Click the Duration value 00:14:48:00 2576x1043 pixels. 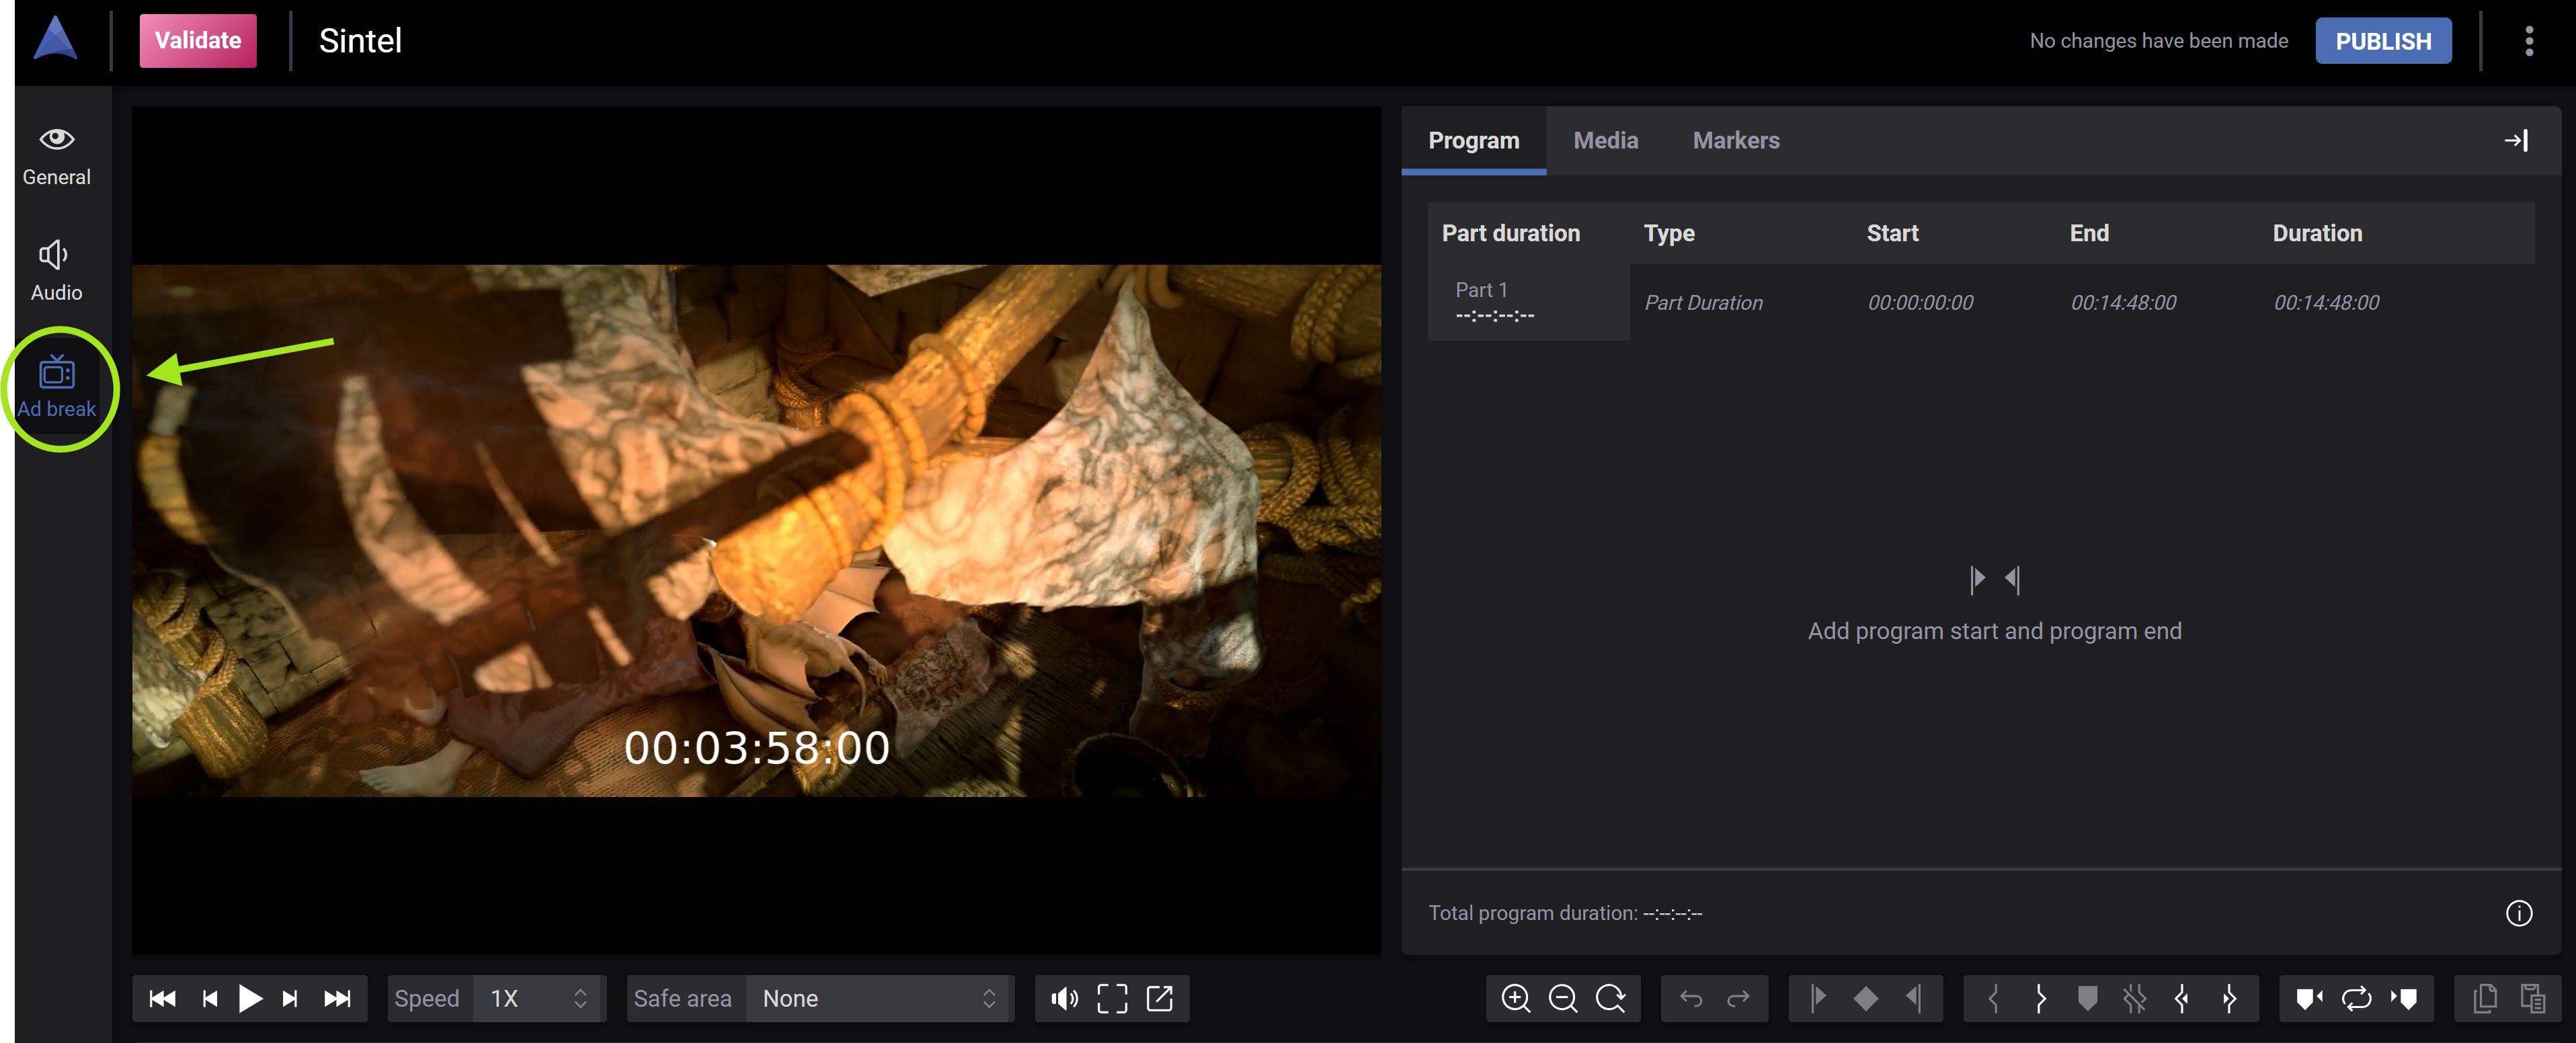[2327, 302]
